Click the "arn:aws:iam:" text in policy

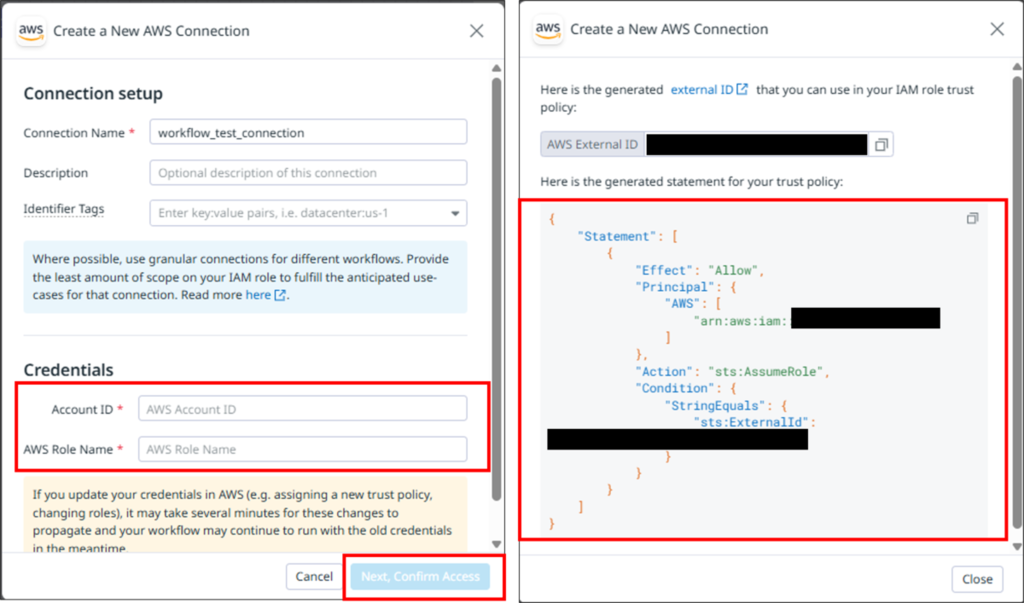pyautogui.click(x=741, y=321)
